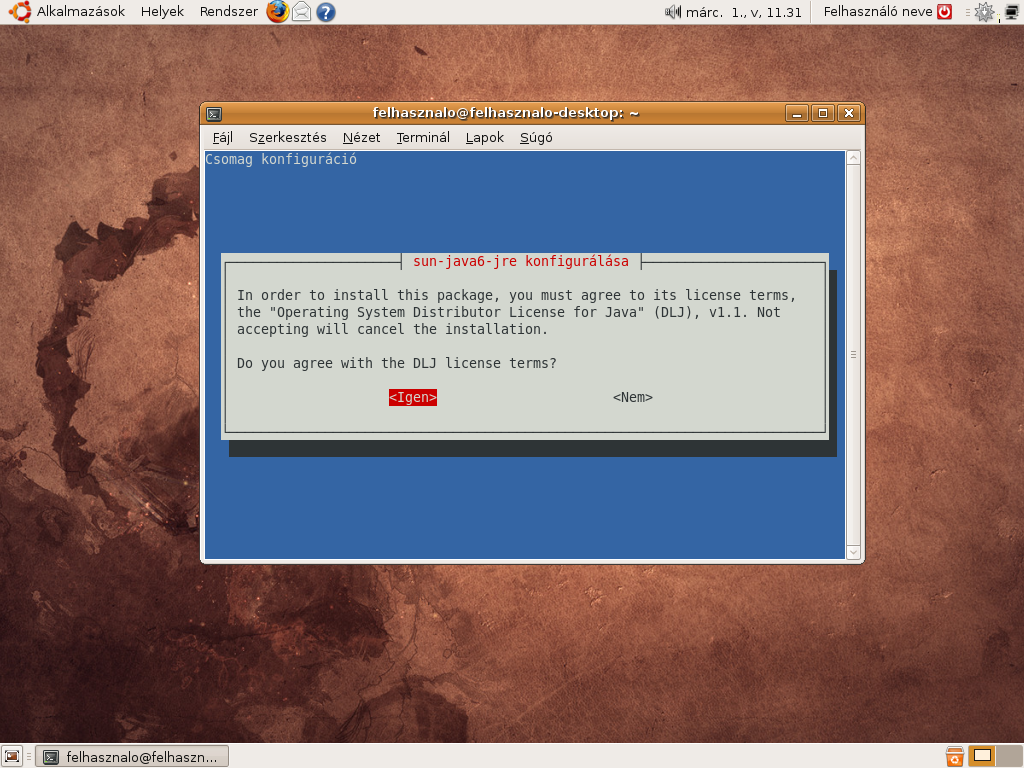Open the Súgó menu
The height and width of the screenshot is (768, 1024).
pyautogui.click(x=536, y=138)
